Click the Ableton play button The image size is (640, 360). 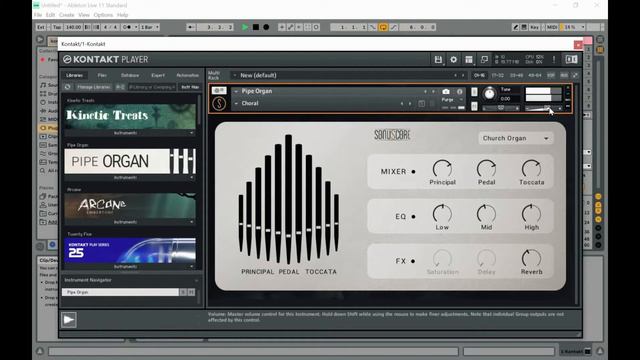point(245,27)
